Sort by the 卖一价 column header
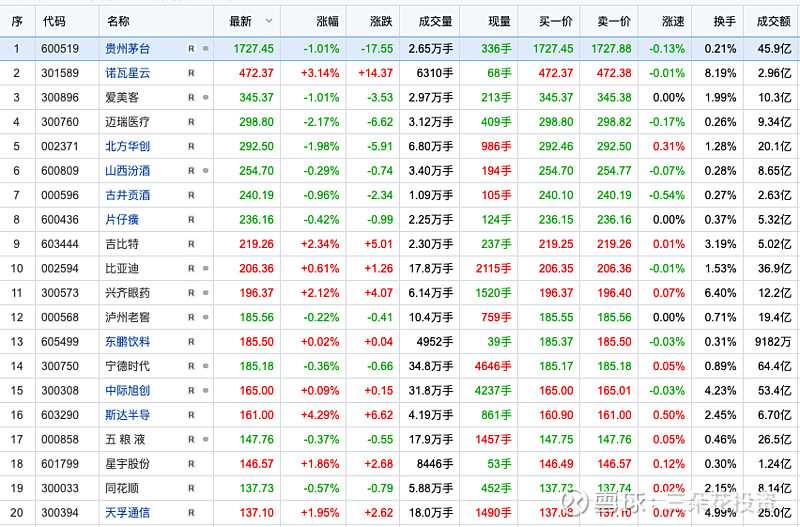 pyautogui.click(x=614, y=21)
